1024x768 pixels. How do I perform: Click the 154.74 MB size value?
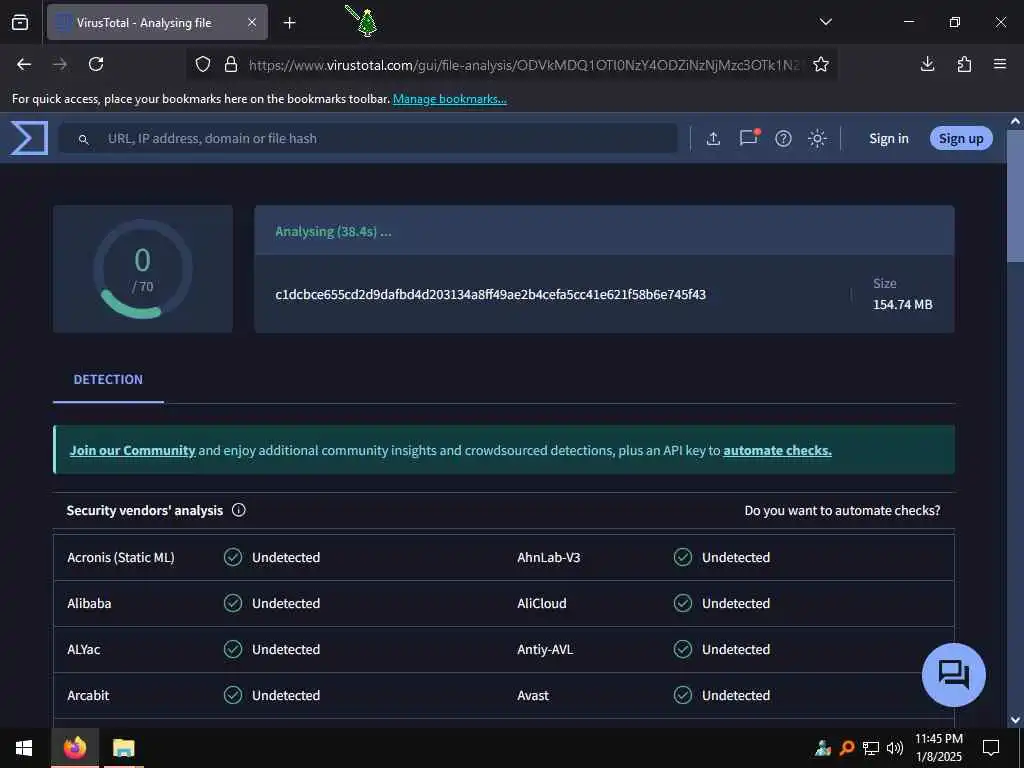point(903,304)
